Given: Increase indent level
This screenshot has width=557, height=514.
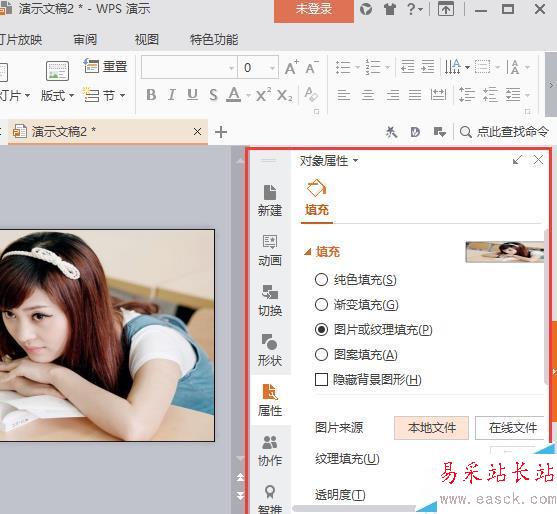Looking at the screenshot, I should pos(427,66).
